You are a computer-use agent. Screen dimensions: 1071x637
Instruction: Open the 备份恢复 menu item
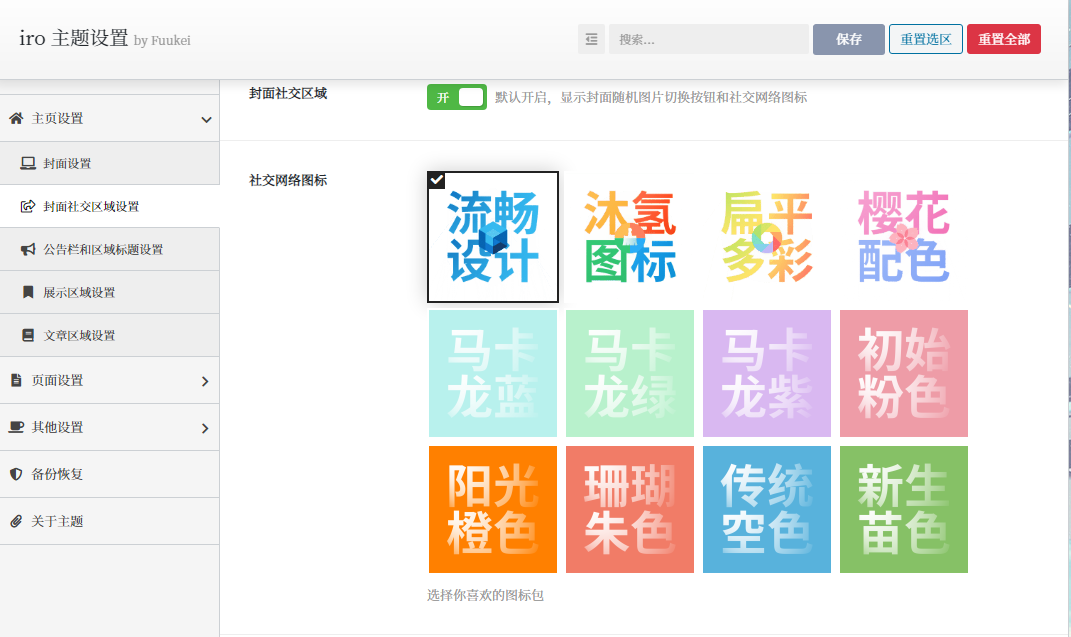(x=109, y=474)
